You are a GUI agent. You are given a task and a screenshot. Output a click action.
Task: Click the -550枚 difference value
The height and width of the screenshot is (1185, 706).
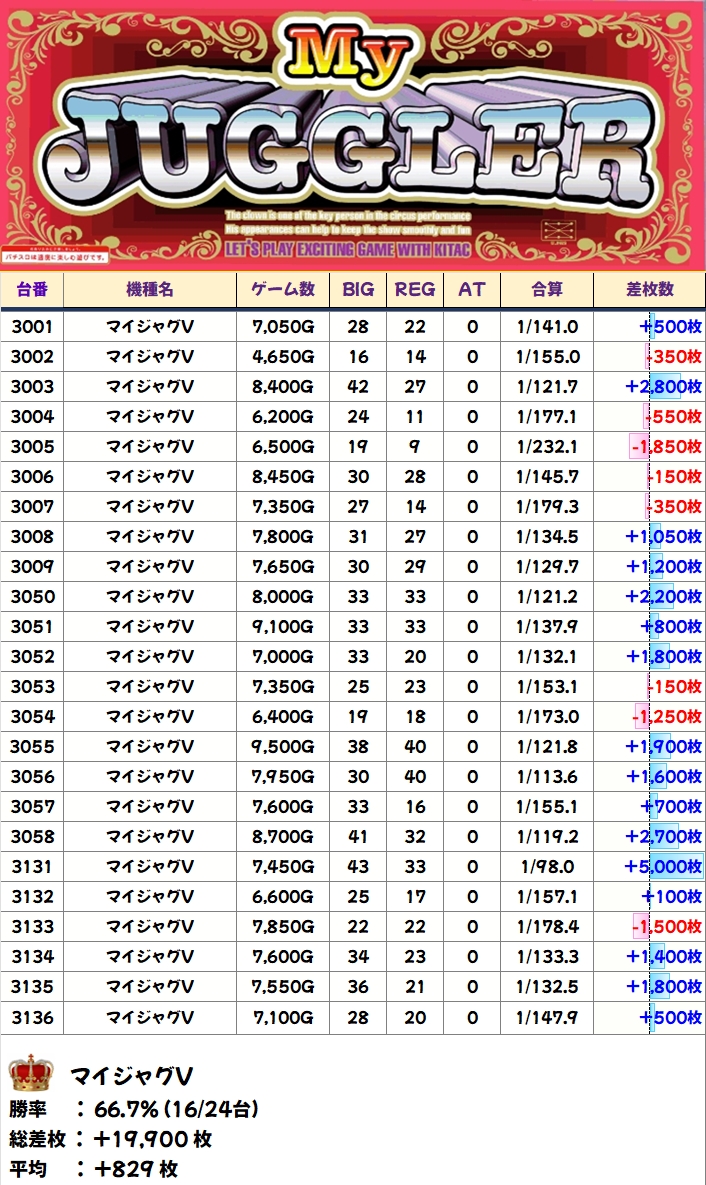point(673,416)
